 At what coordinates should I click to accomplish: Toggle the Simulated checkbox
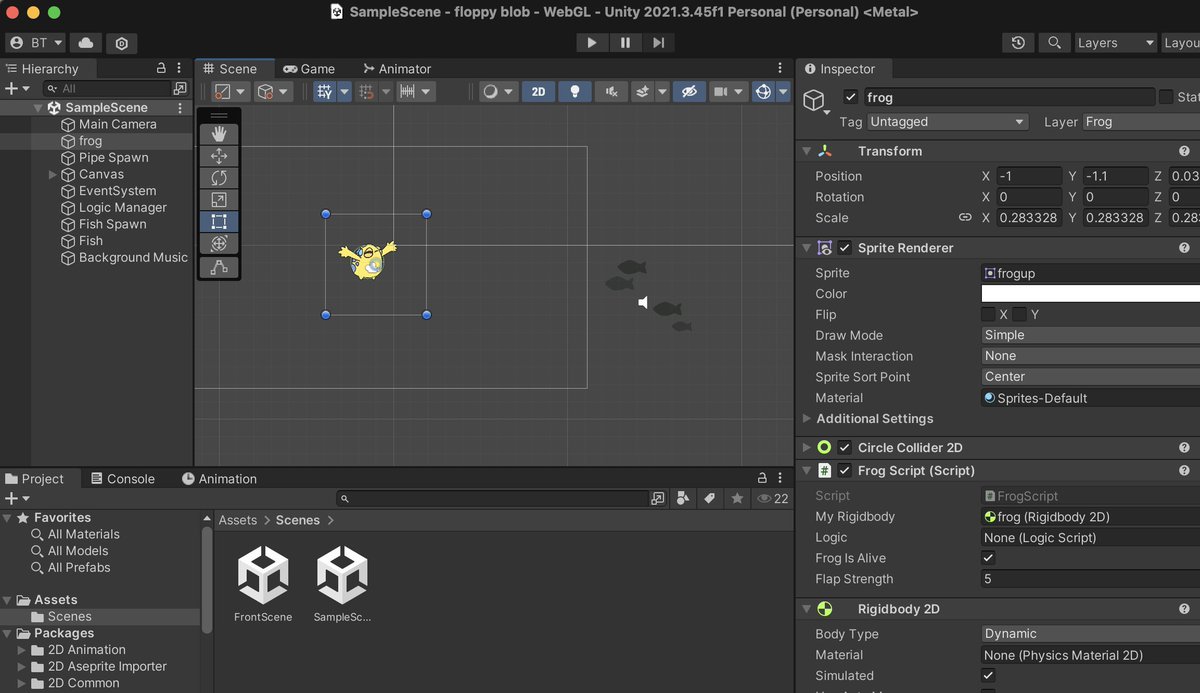[x=989, y=676]
